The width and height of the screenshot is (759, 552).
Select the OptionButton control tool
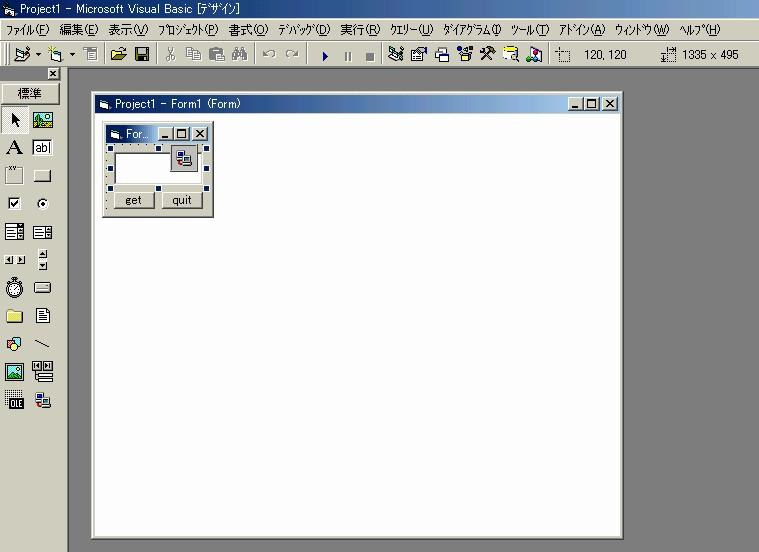[43, 203]
